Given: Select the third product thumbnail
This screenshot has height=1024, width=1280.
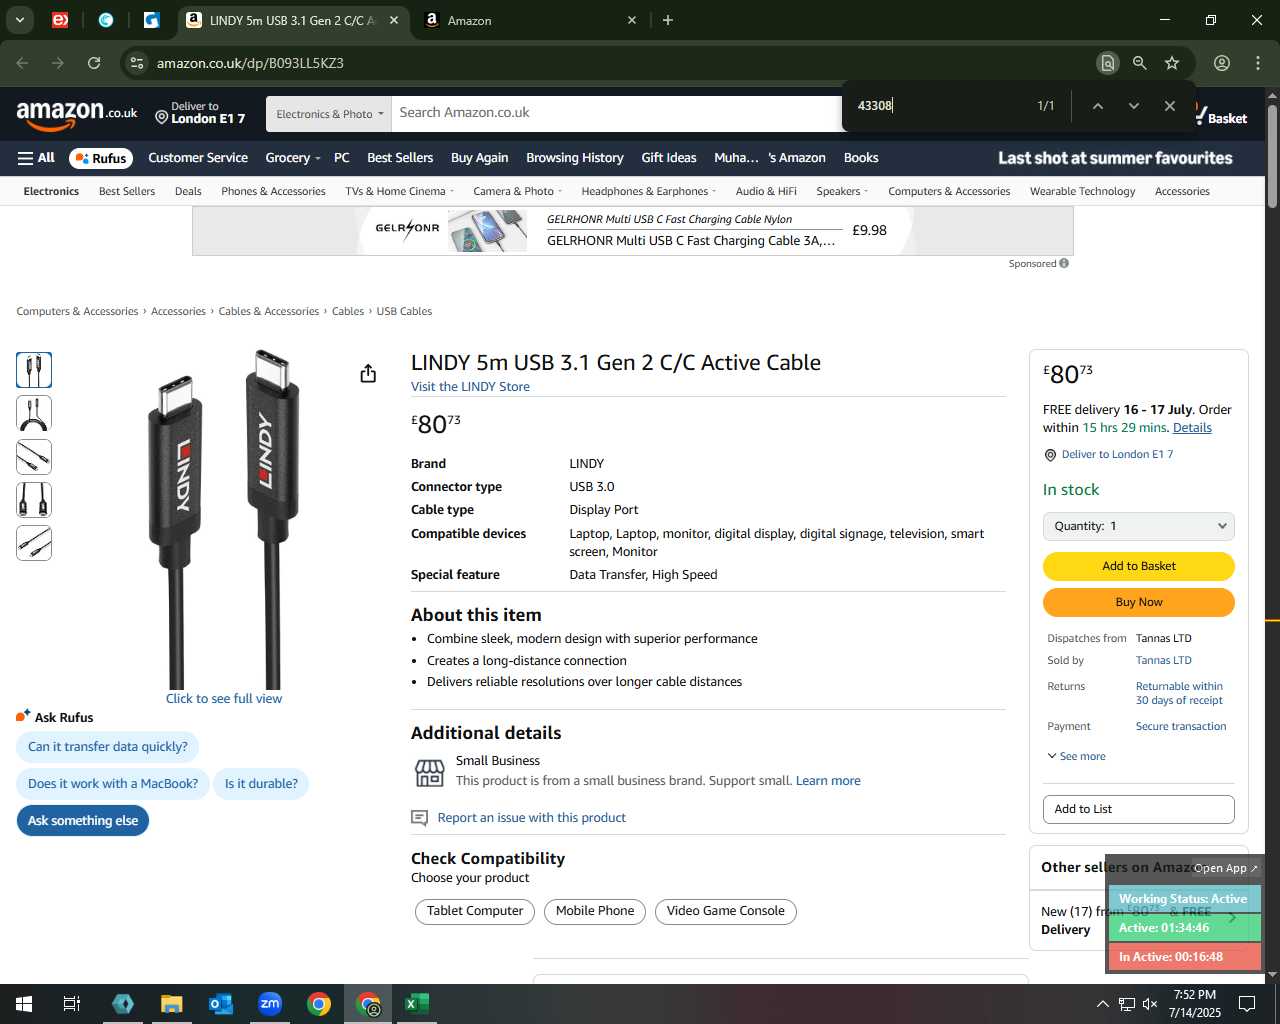Looking at the screenshot, I should 34,457.
